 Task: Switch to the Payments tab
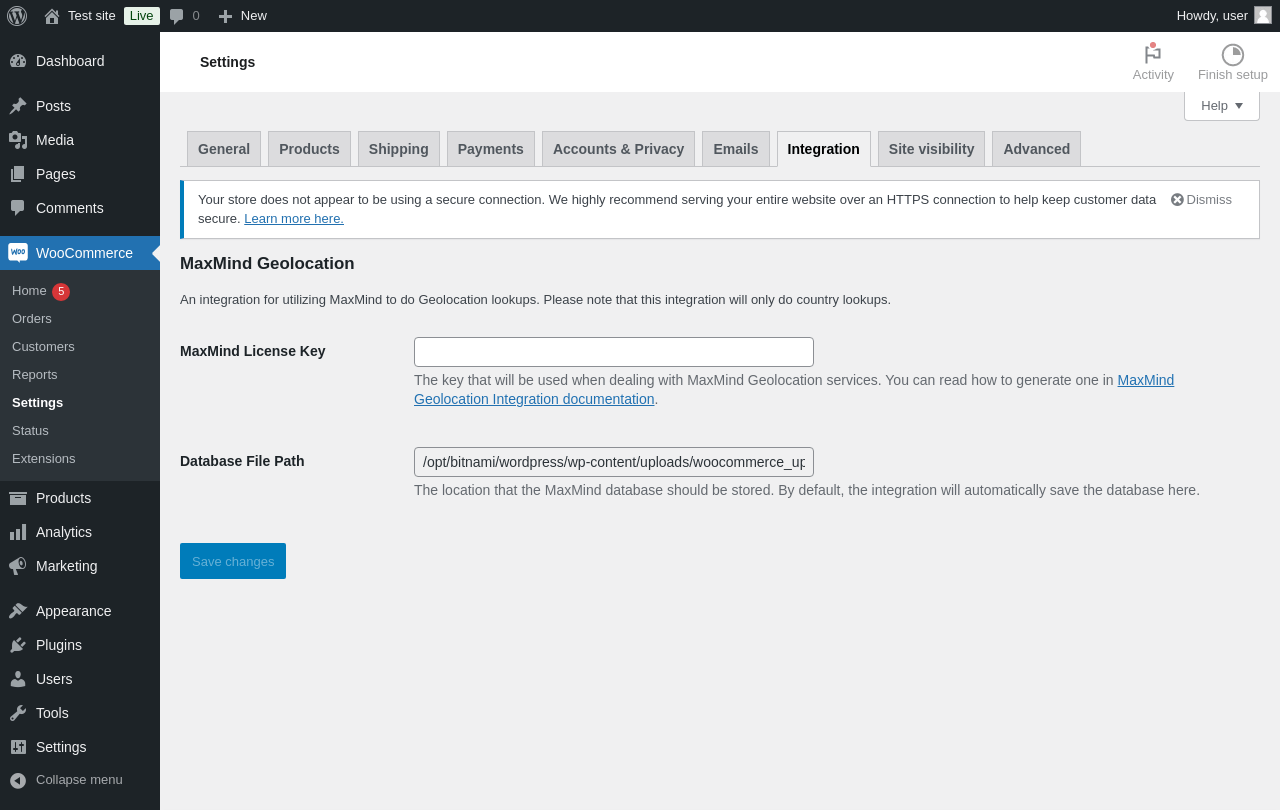coord(490,149)
